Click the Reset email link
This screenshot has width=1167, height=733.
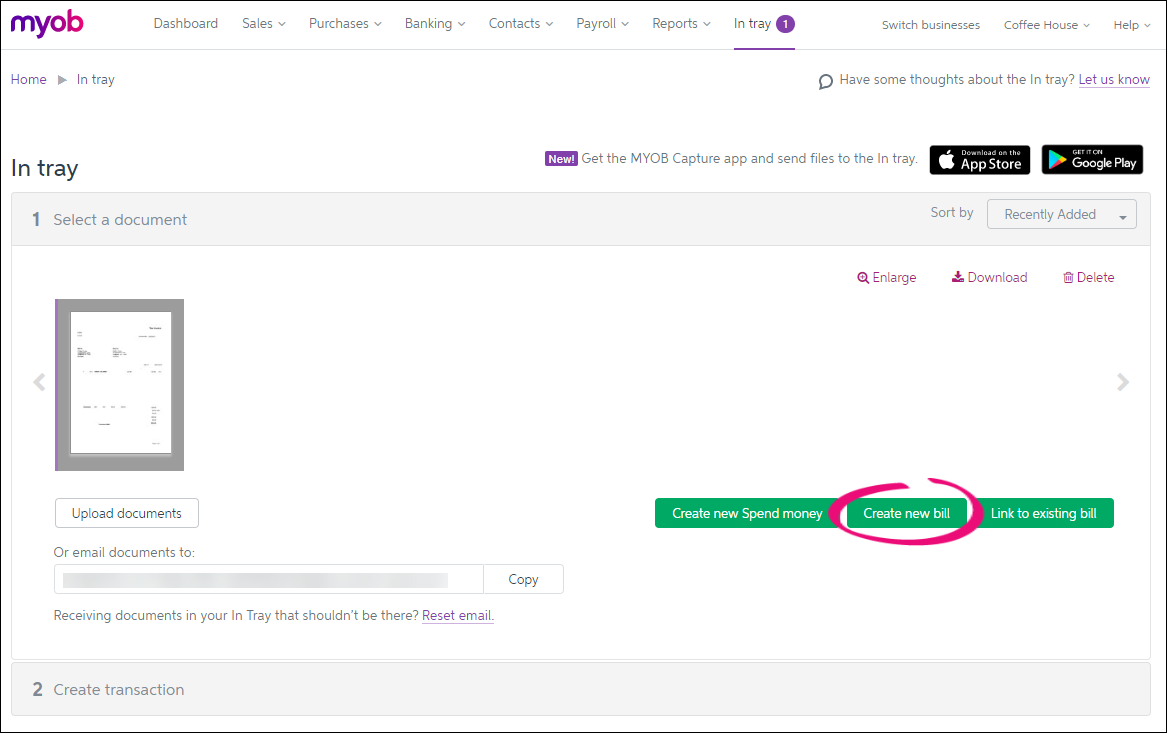pos(457,616)
